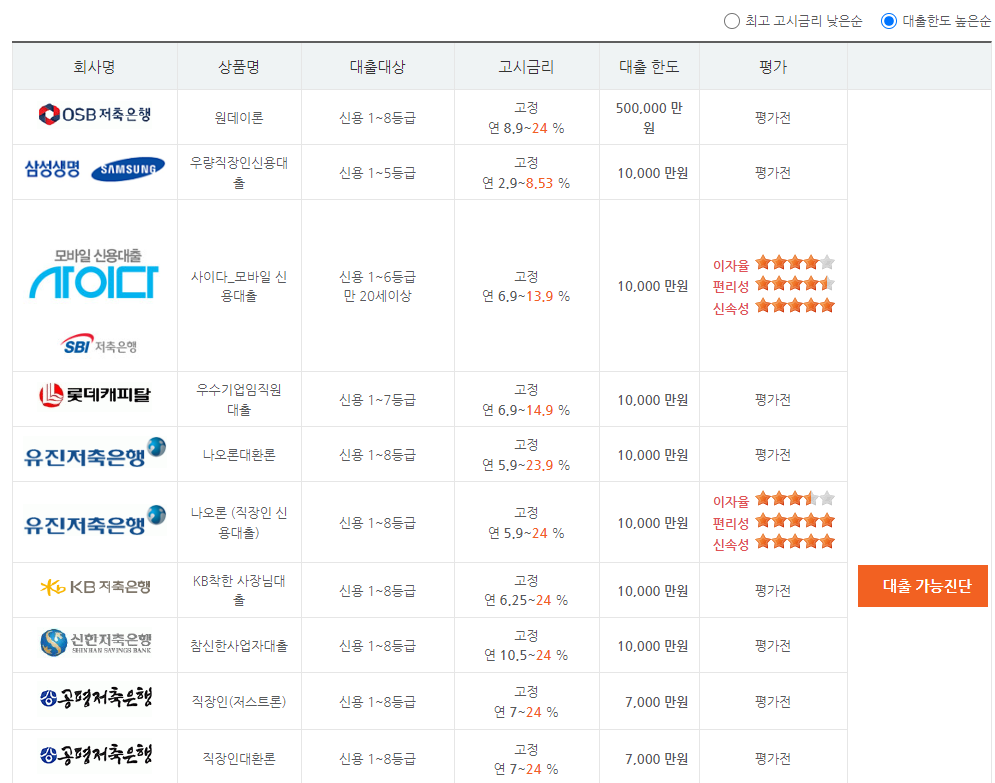
Task: Open the 직장인(저스트론) product
Action: (239, 702)
